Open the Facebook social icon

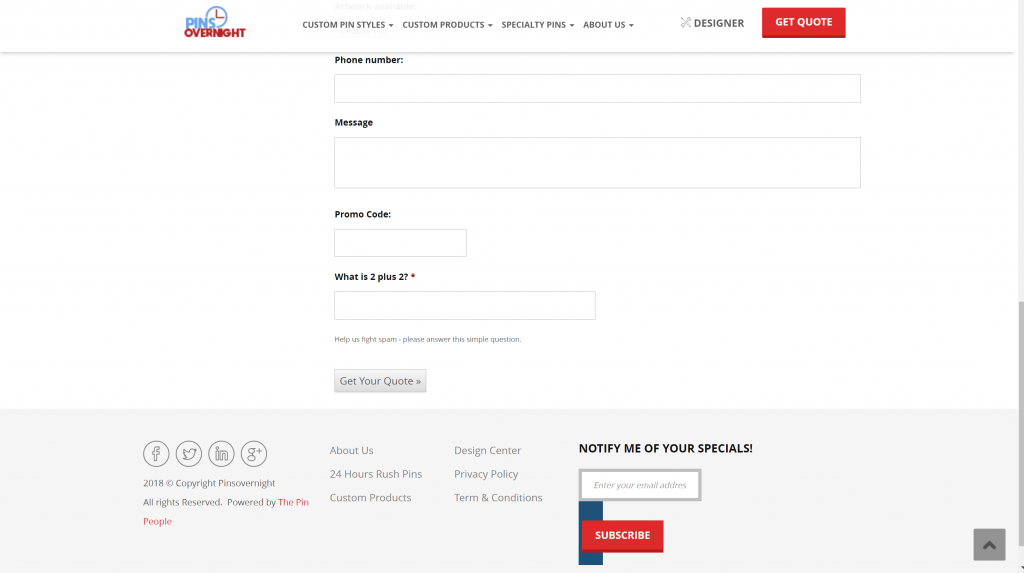coord(156,454)
